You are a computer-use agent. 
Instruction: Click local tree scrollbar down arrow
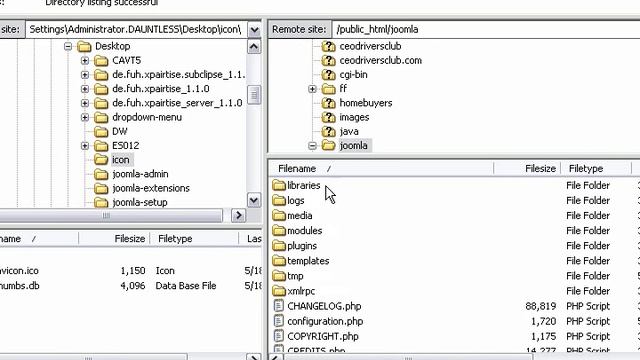[253, 200]
